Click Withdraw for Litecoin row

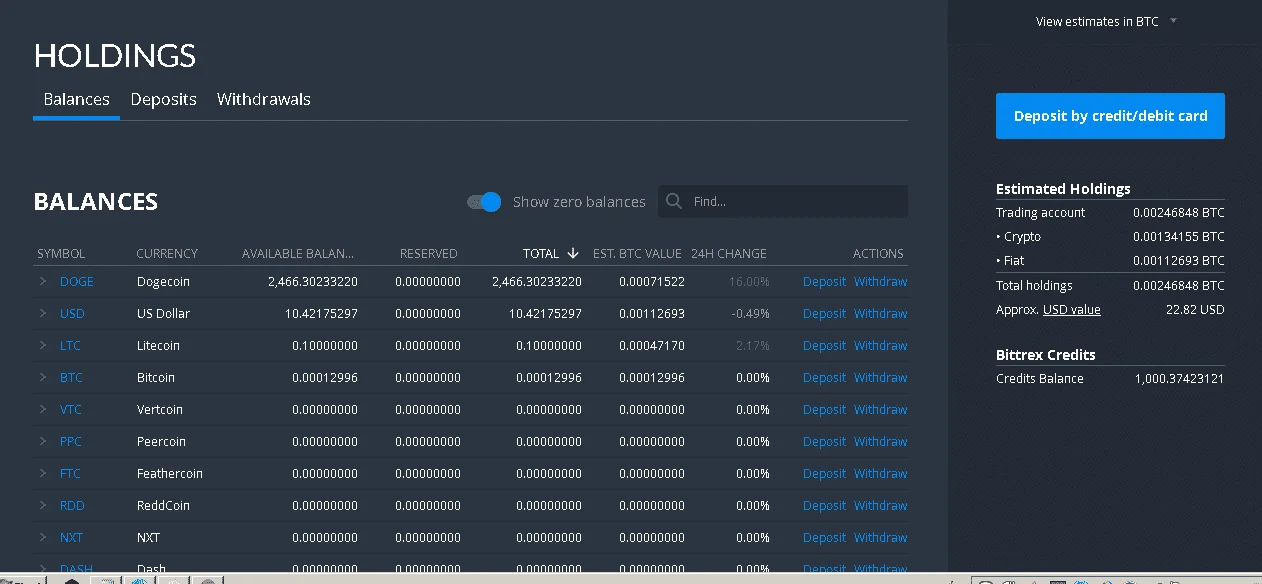881,345
